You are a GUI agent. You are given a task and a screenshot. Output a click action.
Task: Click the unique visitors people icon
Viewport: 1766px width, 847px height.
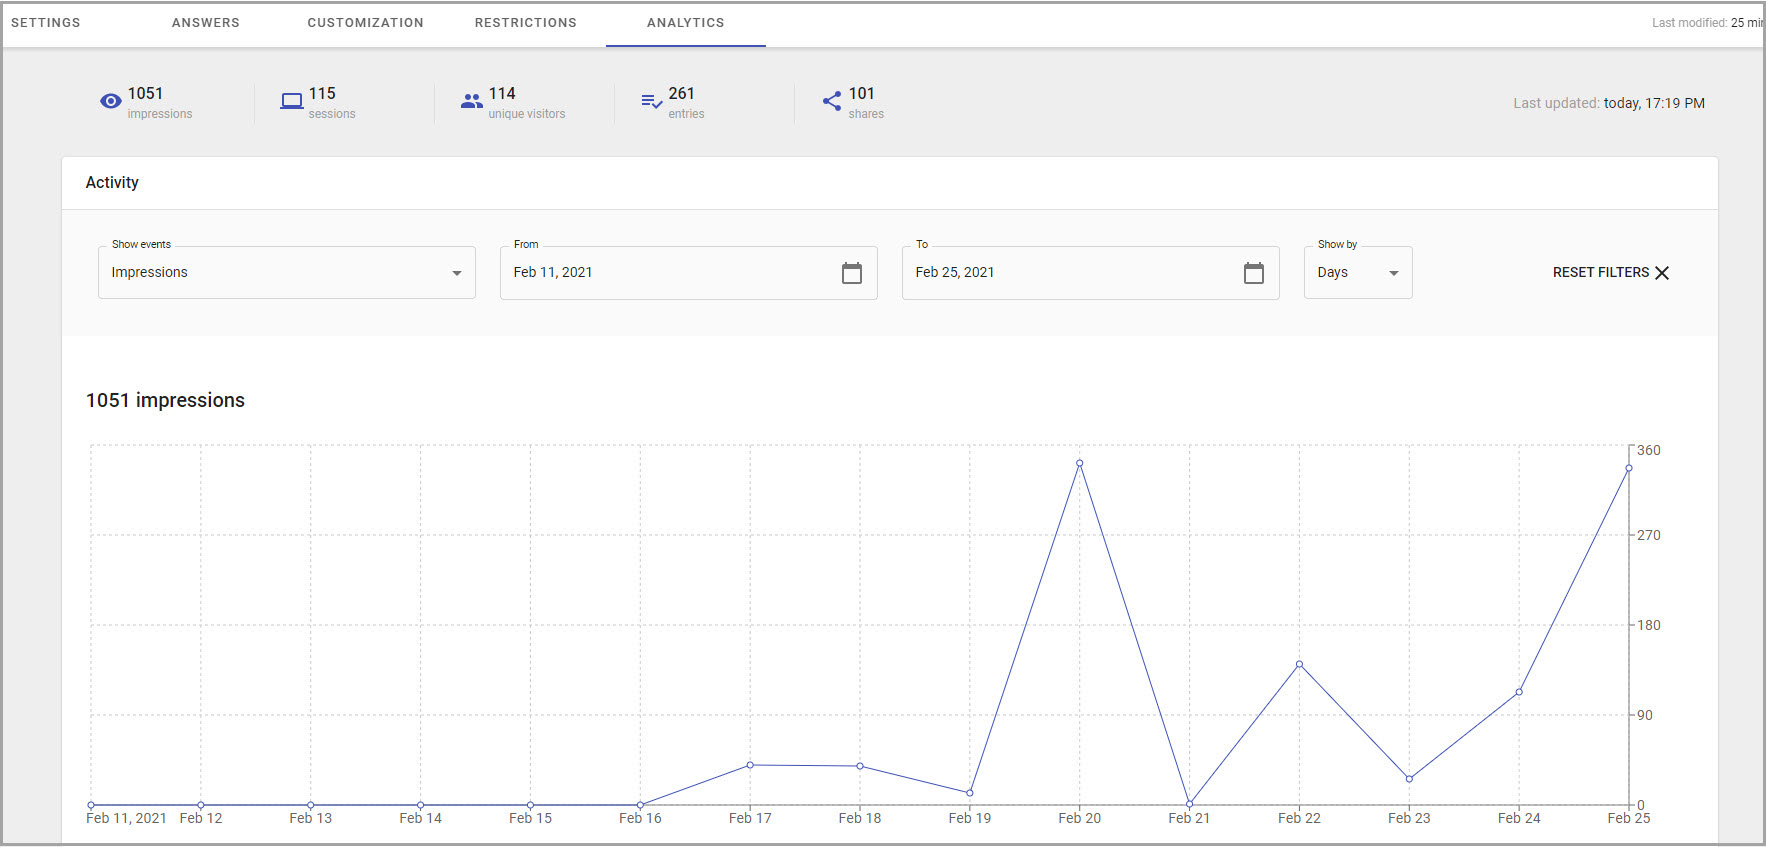(472, 101)
